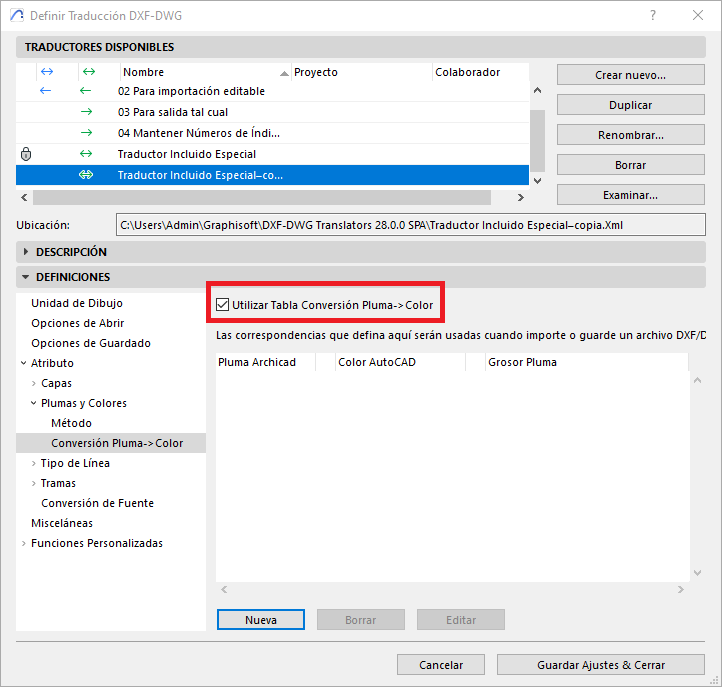
Task: Click the green right arrow on 03 Para salida tal cual
Action: pos(86,112)
